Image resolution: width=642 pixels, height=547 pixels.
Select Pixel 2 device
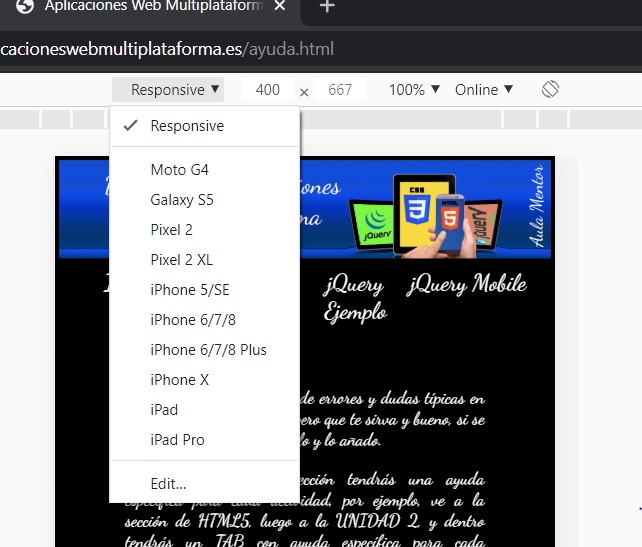tap(205, 230)
